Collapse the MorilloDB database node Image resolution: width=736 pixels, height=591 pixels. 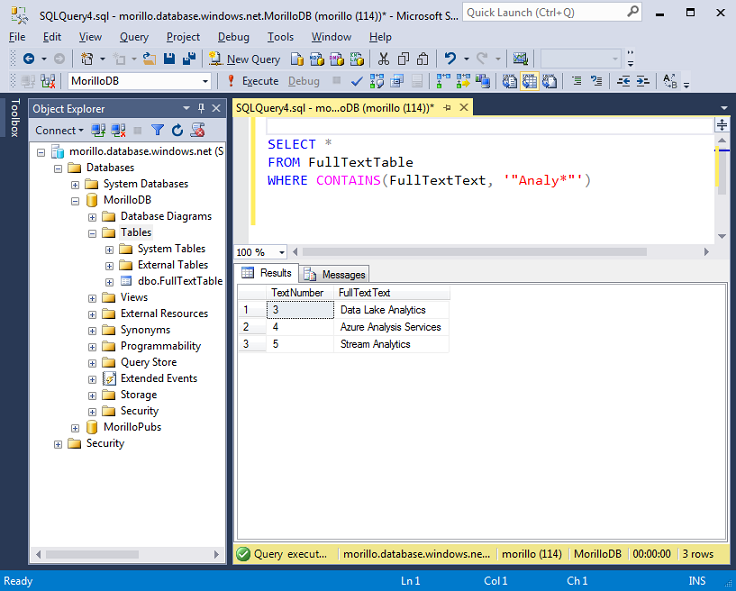[x=75, y=201]
